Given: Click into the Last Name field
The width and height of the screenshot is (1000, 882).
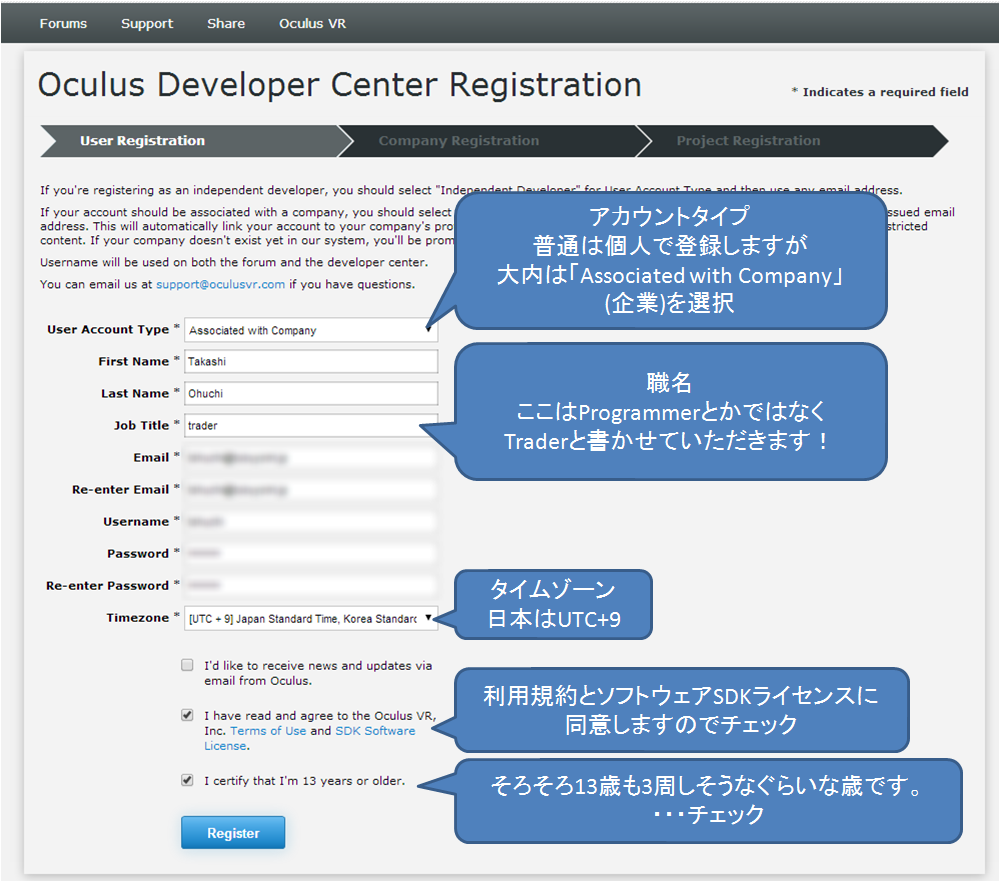Looking at the screenshot, I should coord(311,393).
